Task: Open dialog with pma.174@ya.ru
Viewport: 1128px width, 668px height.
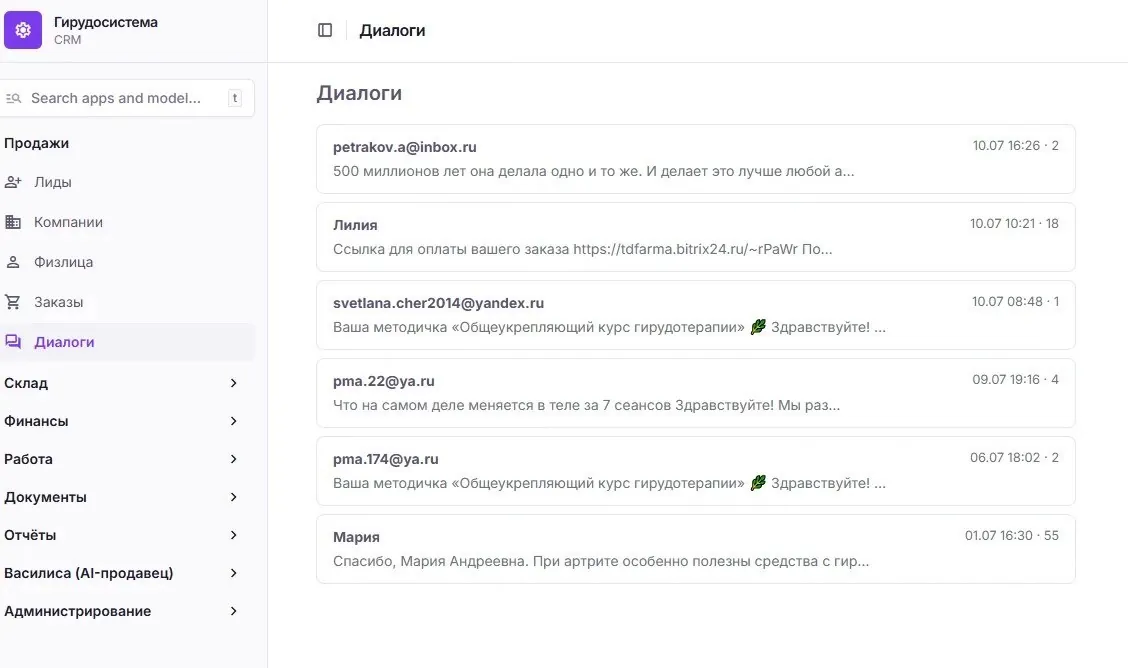Action: tap(696, 471)
